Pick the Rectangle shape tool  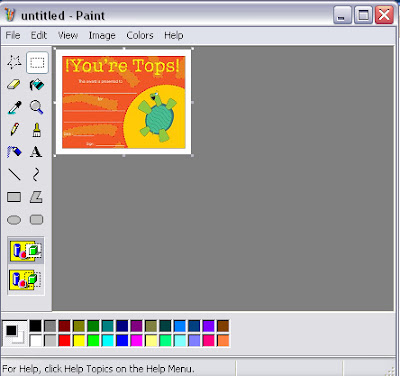[14, 197]
